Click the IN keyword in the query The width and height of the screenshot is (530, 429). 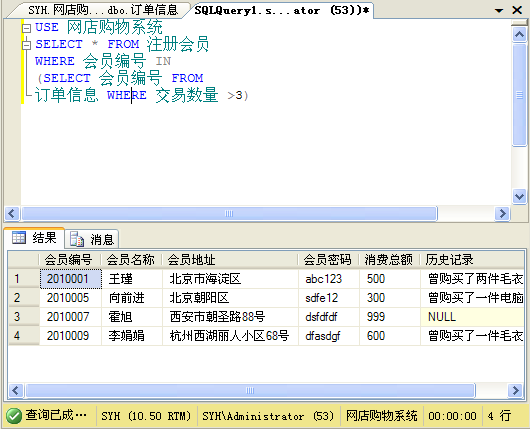click(163, 61)
